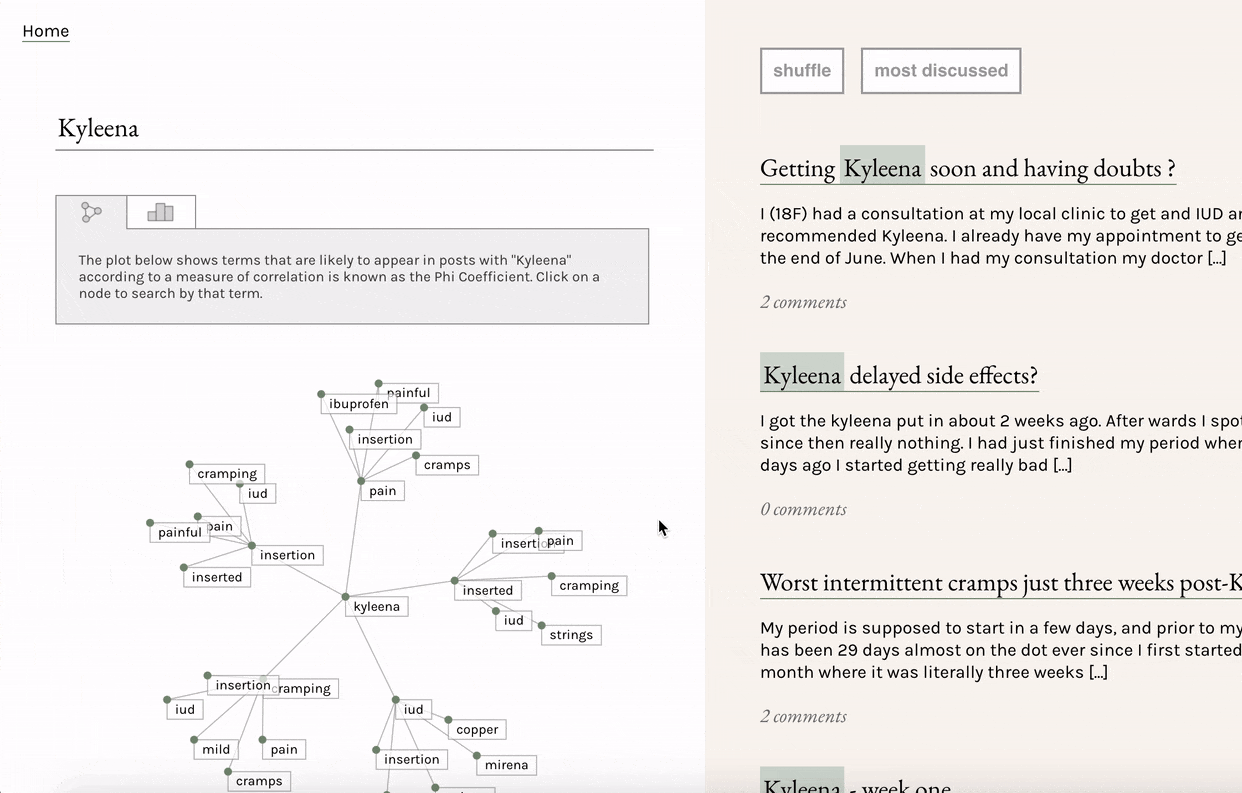Select the copper node in the graph
The width and height of the screenshot is (1242, 793).
tap(477, 730)
